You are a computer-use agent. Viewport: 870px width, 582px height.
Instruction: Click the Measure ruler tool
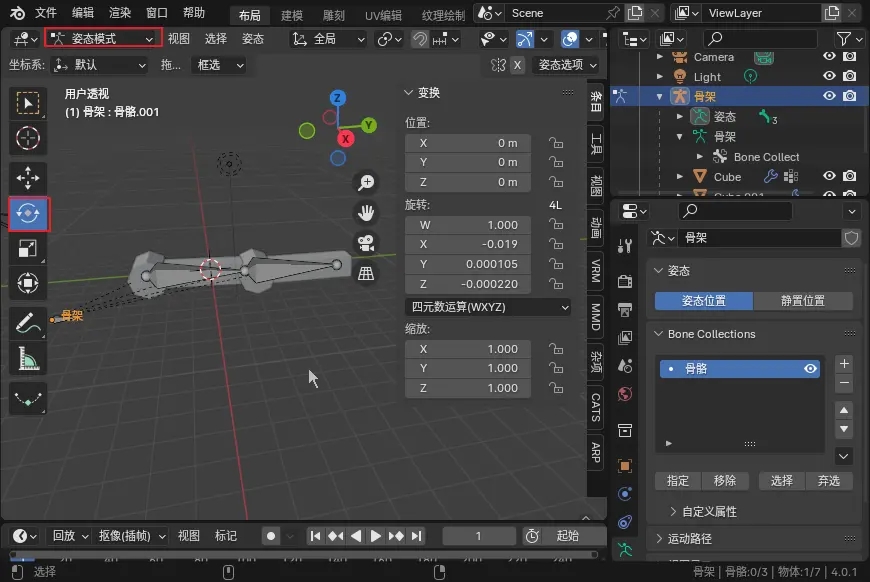28,358
